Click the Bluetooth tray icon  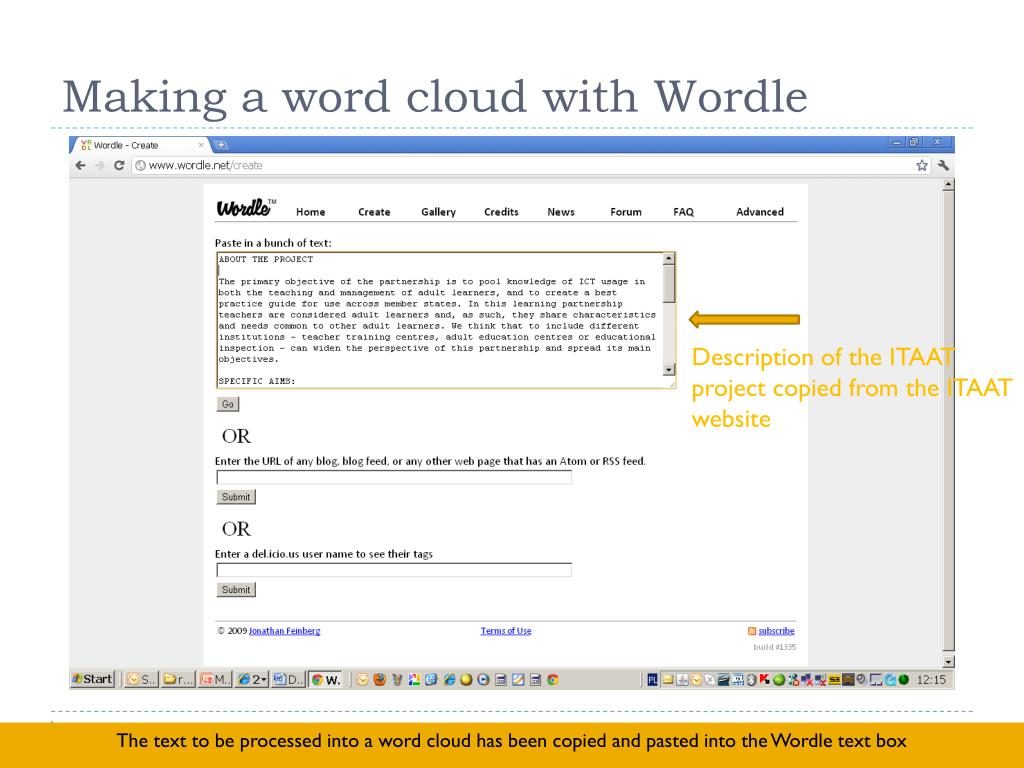tap(752, 680)
